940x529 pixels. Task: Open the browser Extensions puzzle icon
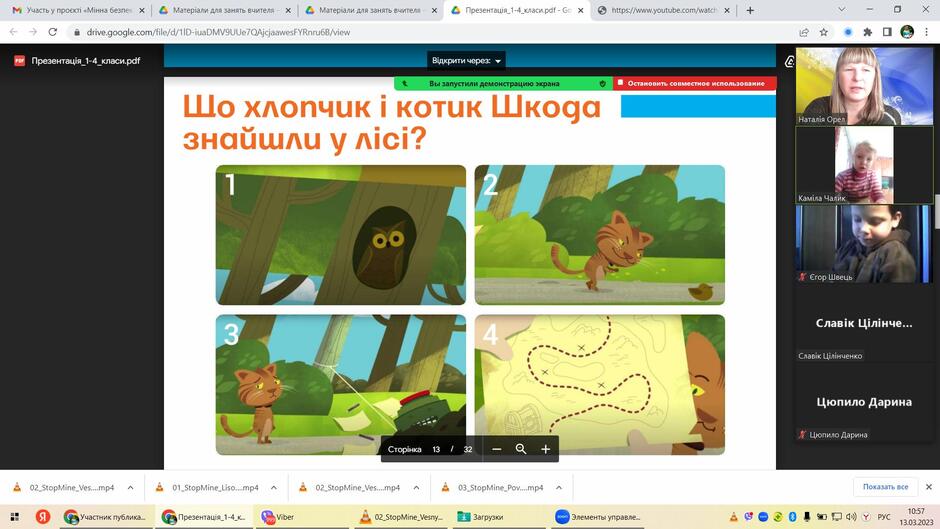[867, 32]
